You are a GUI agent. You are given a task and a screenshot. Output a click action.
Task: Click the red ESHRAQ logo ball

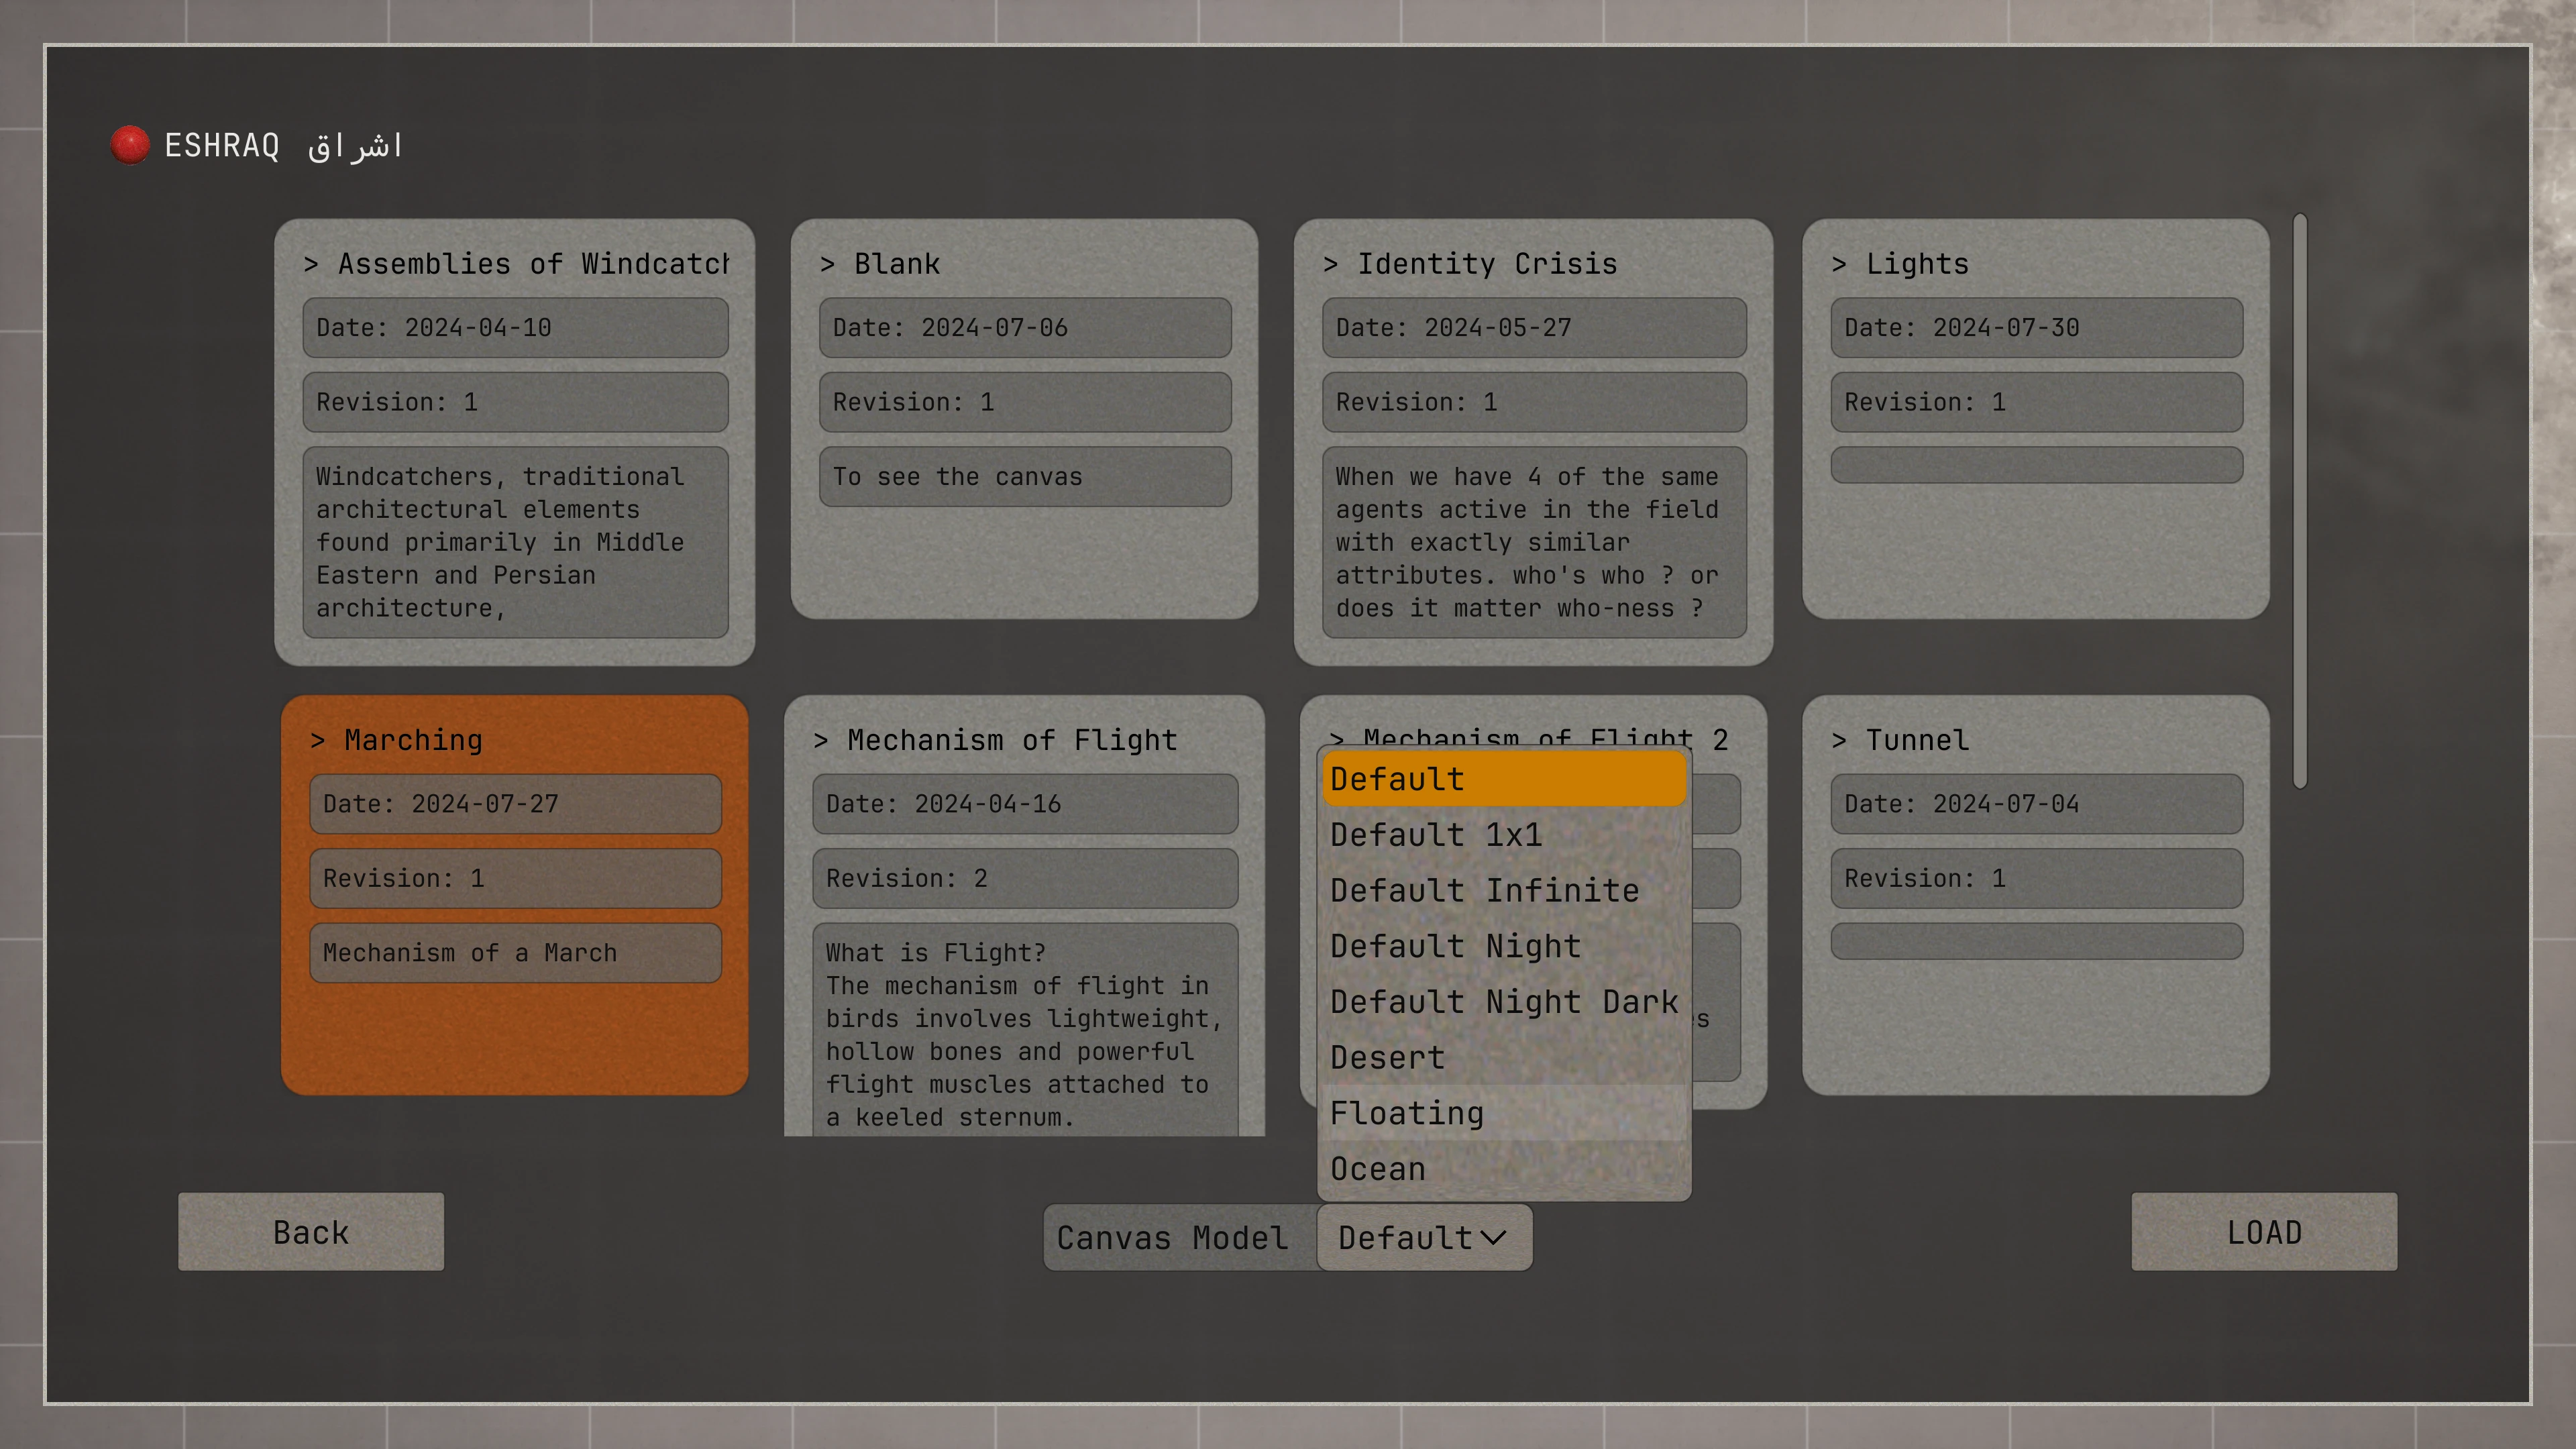pos(130,145)
